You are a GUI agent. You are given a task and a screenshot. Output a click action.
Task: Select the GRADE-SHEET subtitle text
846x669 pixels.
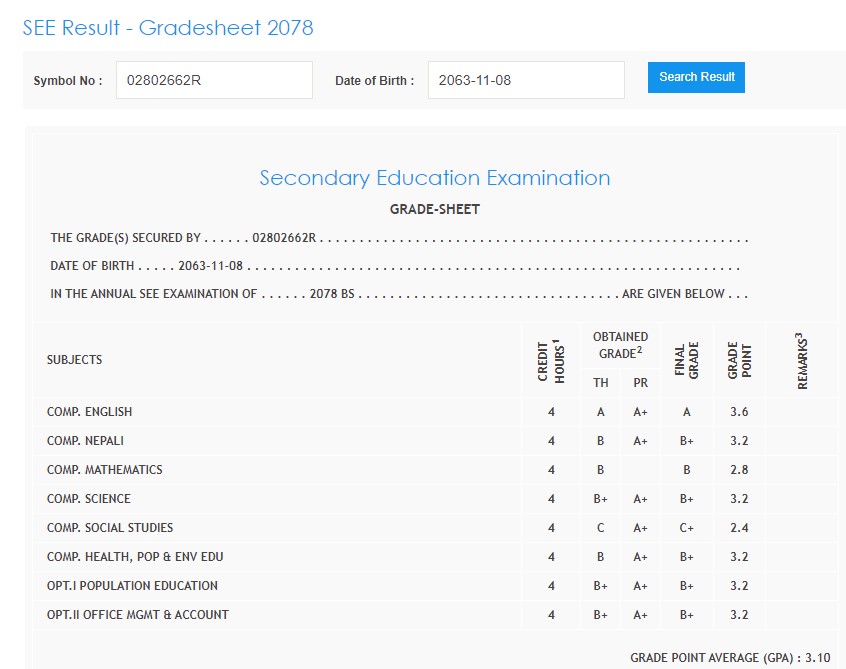[x=434, y=209]
